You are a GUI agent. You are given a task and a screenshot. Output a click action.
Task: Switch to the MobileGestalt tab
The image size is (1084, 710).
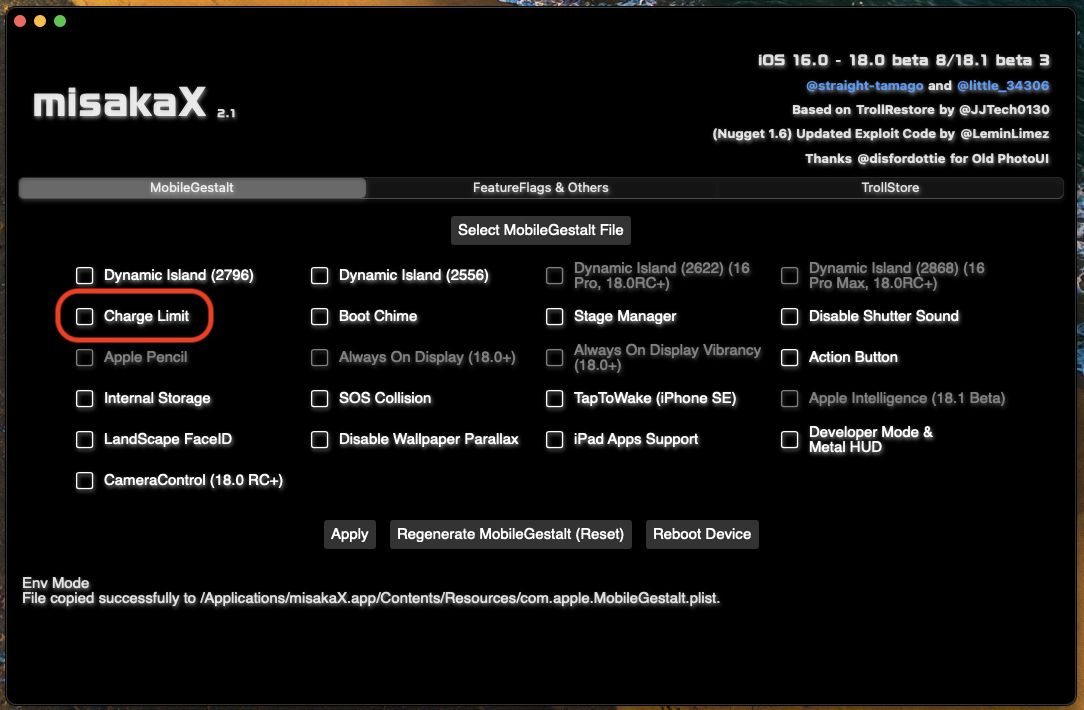[192, 187]
